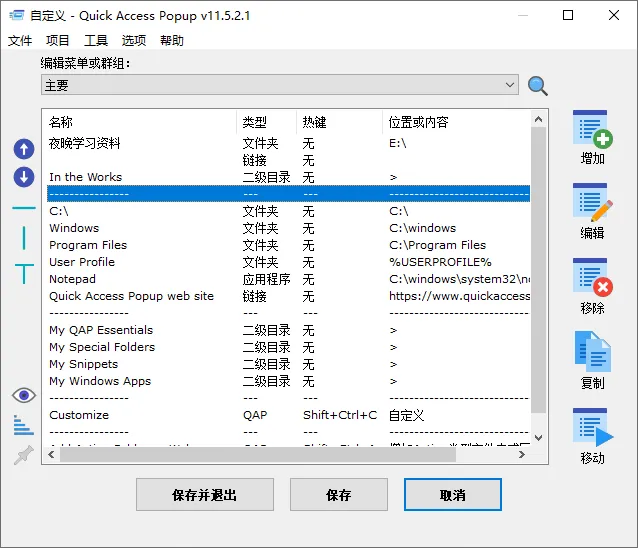Click the 增加 (Add) icon
638x548 pixels.
click(x=592, y=131)
